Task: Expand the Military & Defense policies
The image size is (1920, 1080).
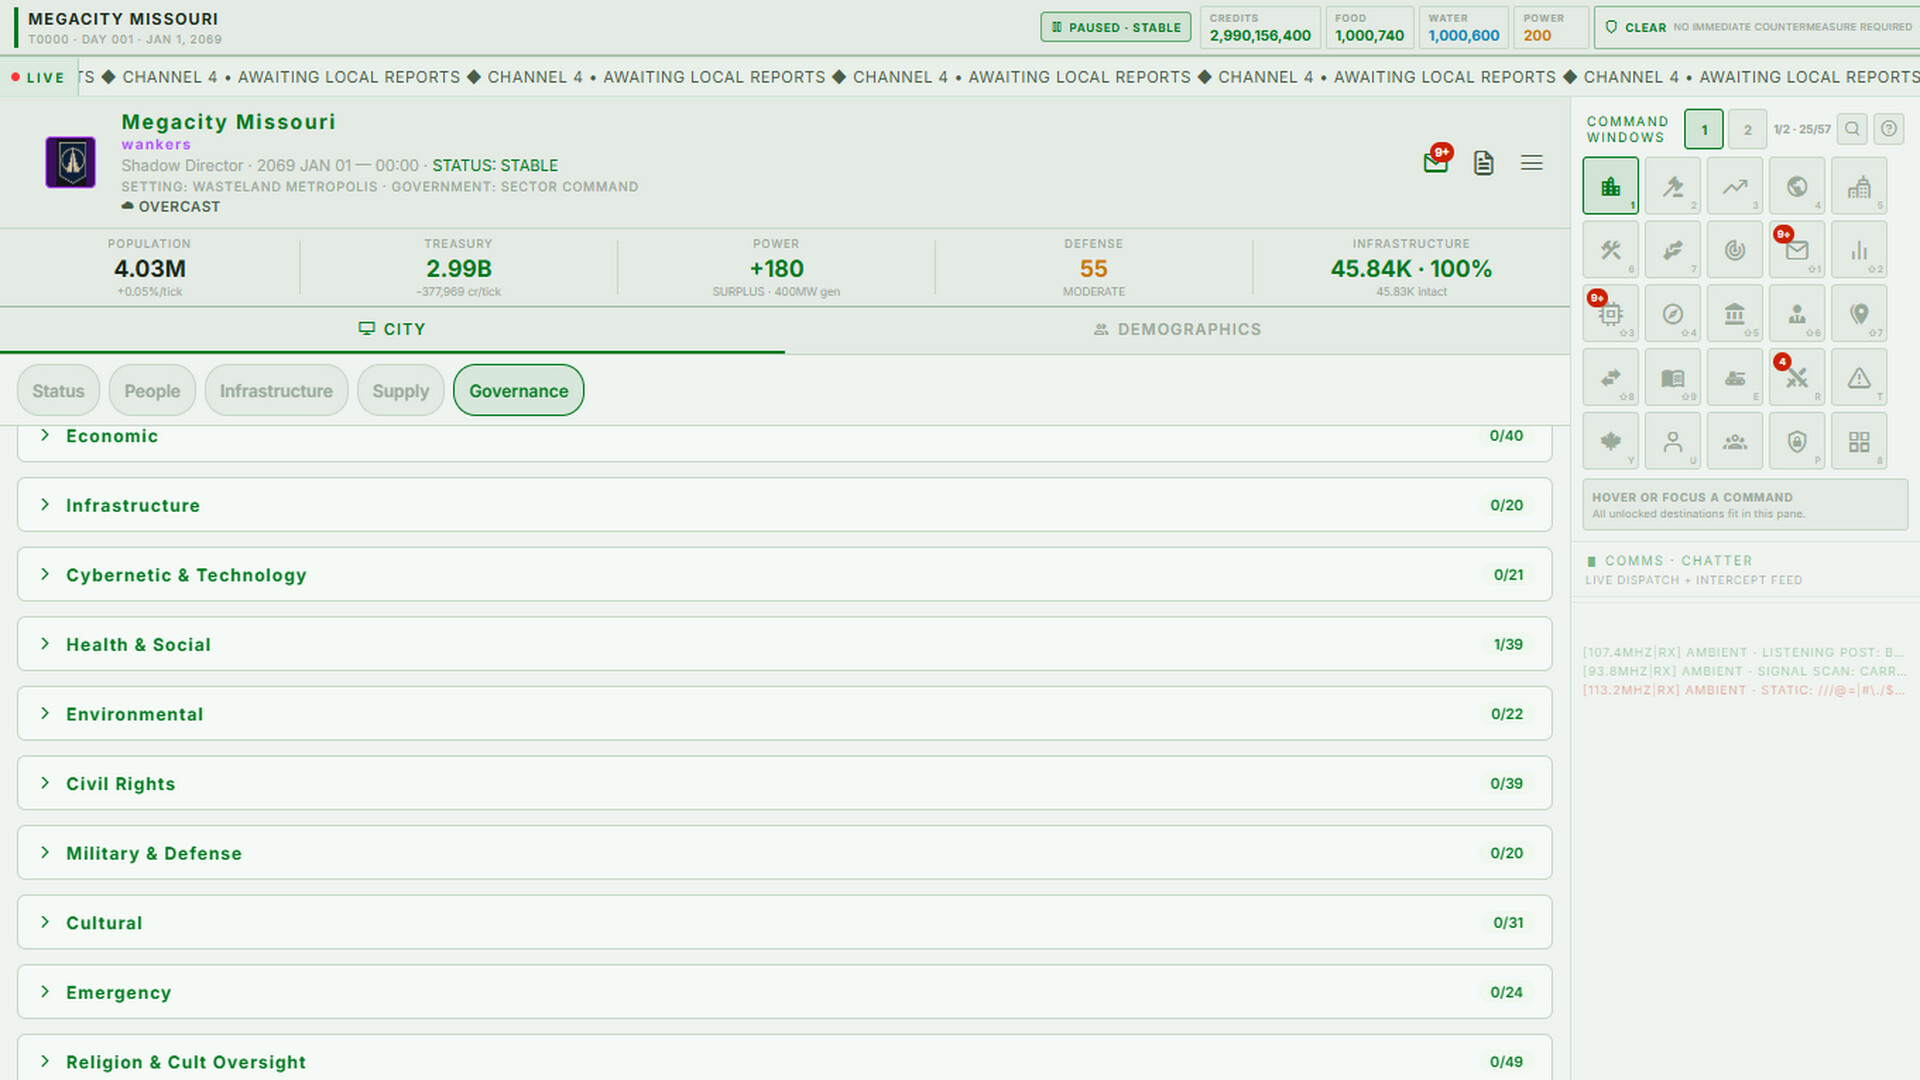Action: (784, 852)
